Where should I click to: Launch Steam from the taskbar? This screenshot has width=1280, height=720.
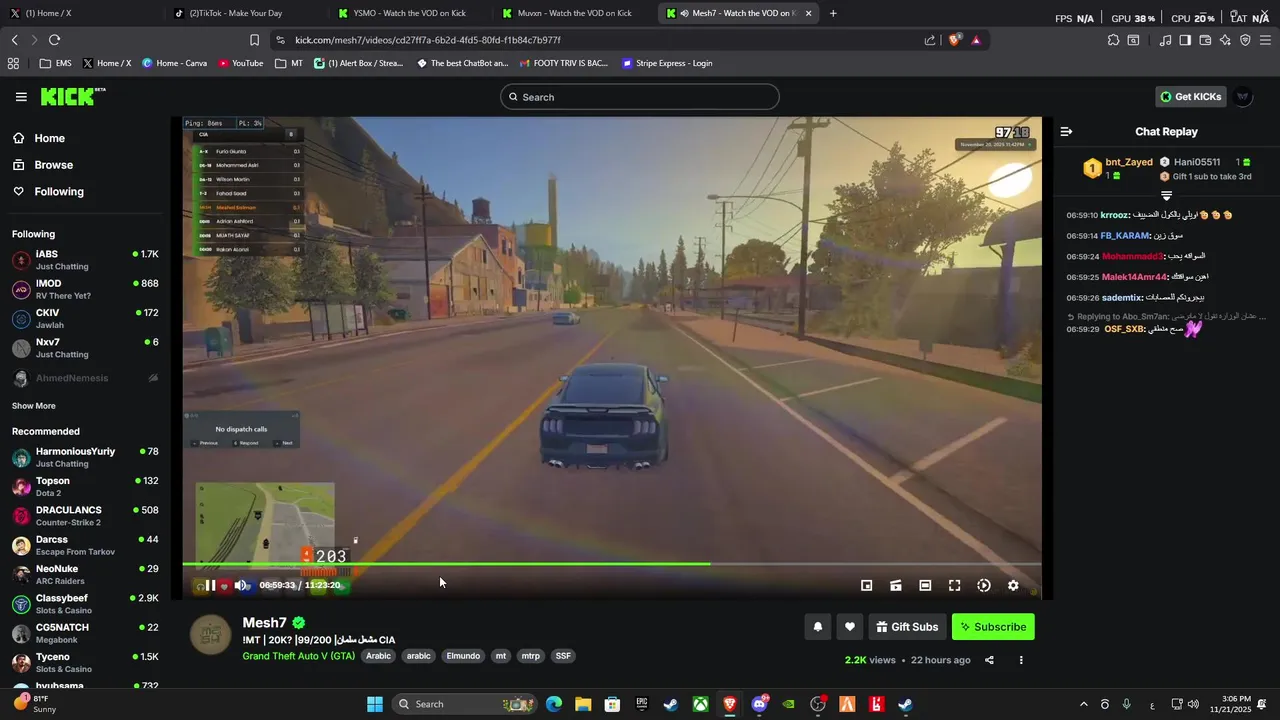coord(671,704)
